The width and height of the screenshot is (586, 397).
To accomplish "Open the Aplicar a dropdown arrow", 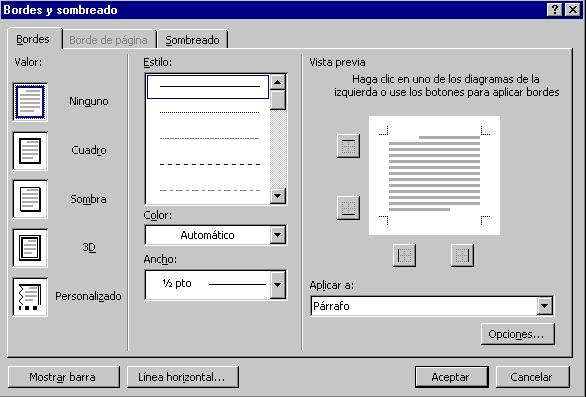I will [545, 306].
